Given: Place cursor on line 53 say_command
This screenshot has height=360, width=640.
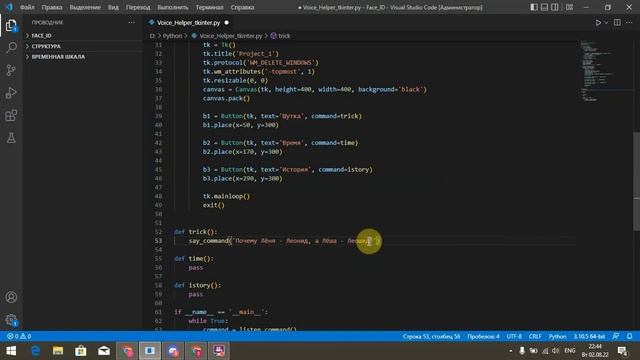Looking at the screenshot, I should (209, 241).
